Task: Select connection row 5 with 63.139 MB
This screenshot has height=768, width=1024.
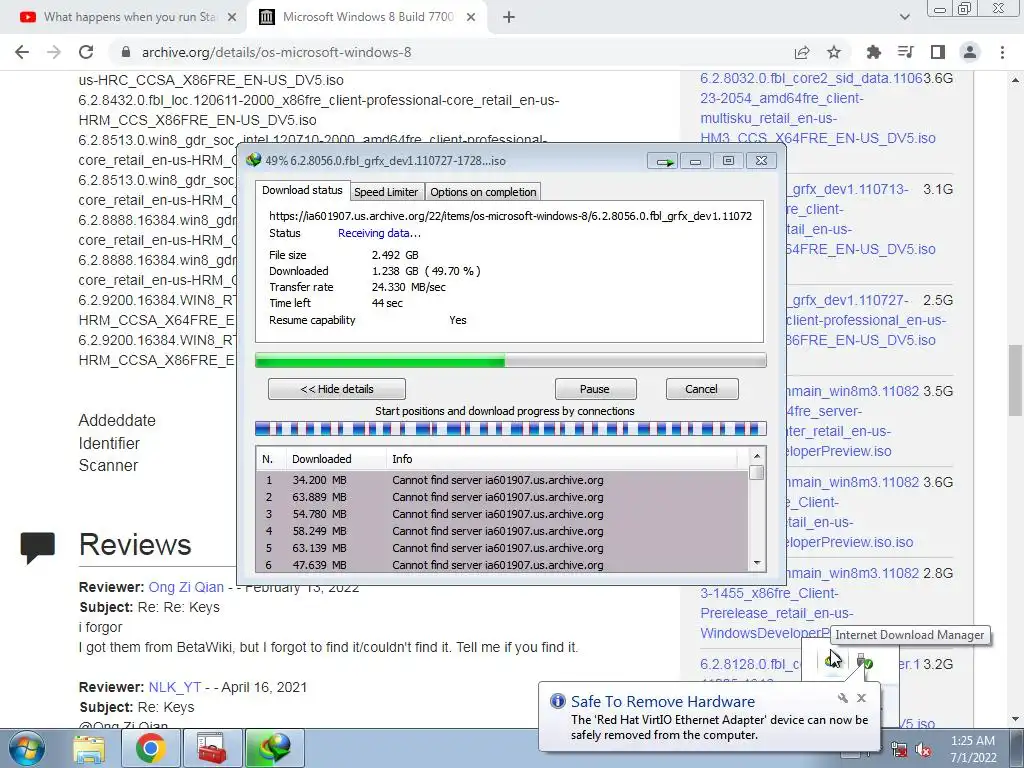Action: 502,548
